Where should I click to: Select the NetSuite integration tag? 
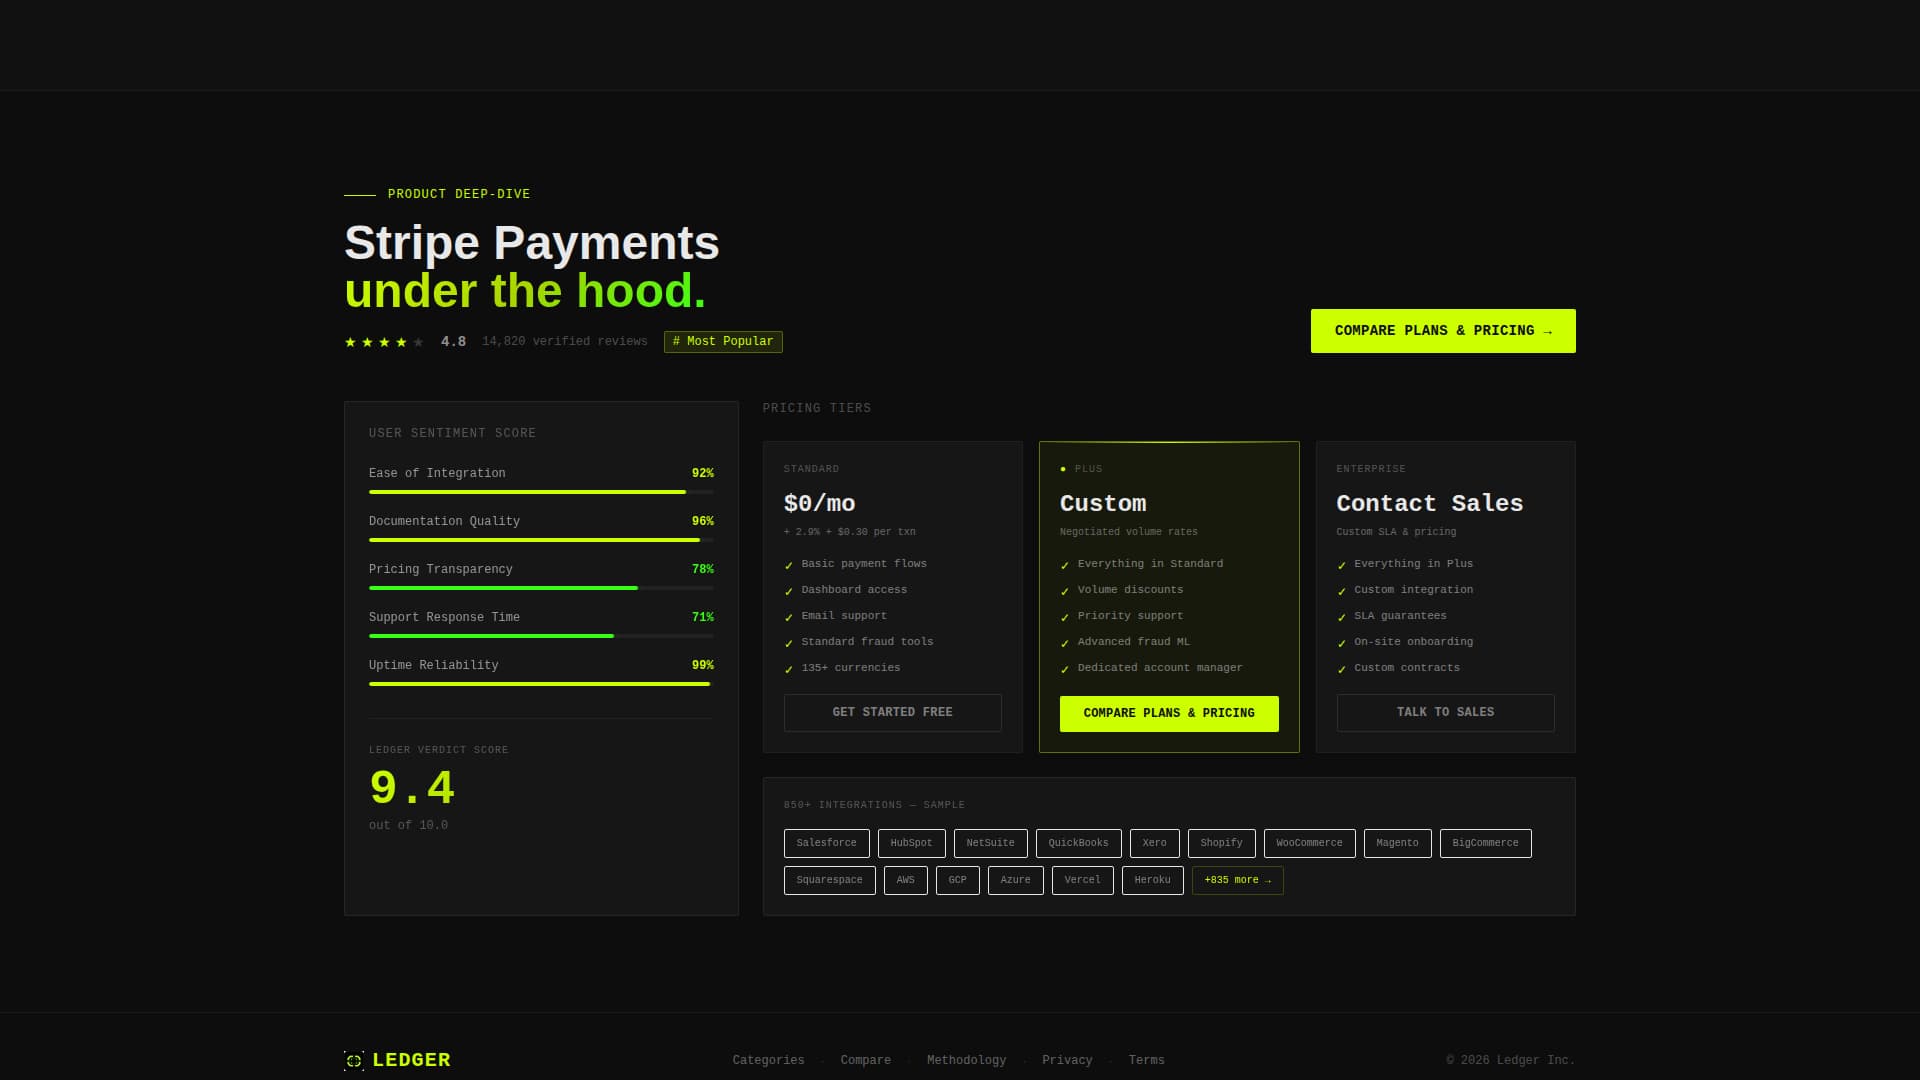[990, 843]
